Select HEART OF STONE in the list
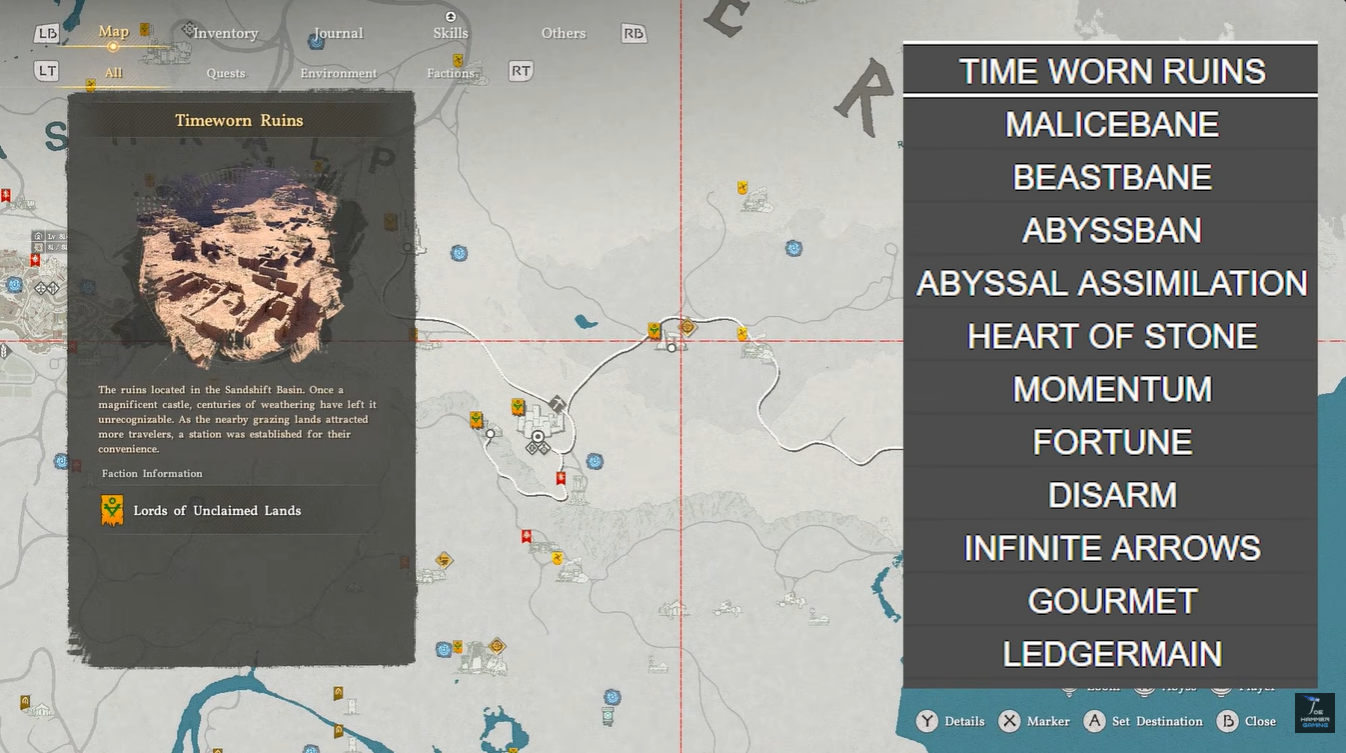This screenshot has height=753, width=1346. coord(1110,336)
